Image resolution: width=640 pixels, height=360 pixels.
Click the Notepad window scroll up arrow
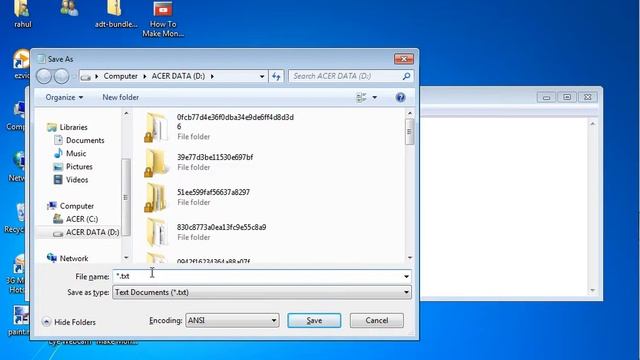(593, 123)
